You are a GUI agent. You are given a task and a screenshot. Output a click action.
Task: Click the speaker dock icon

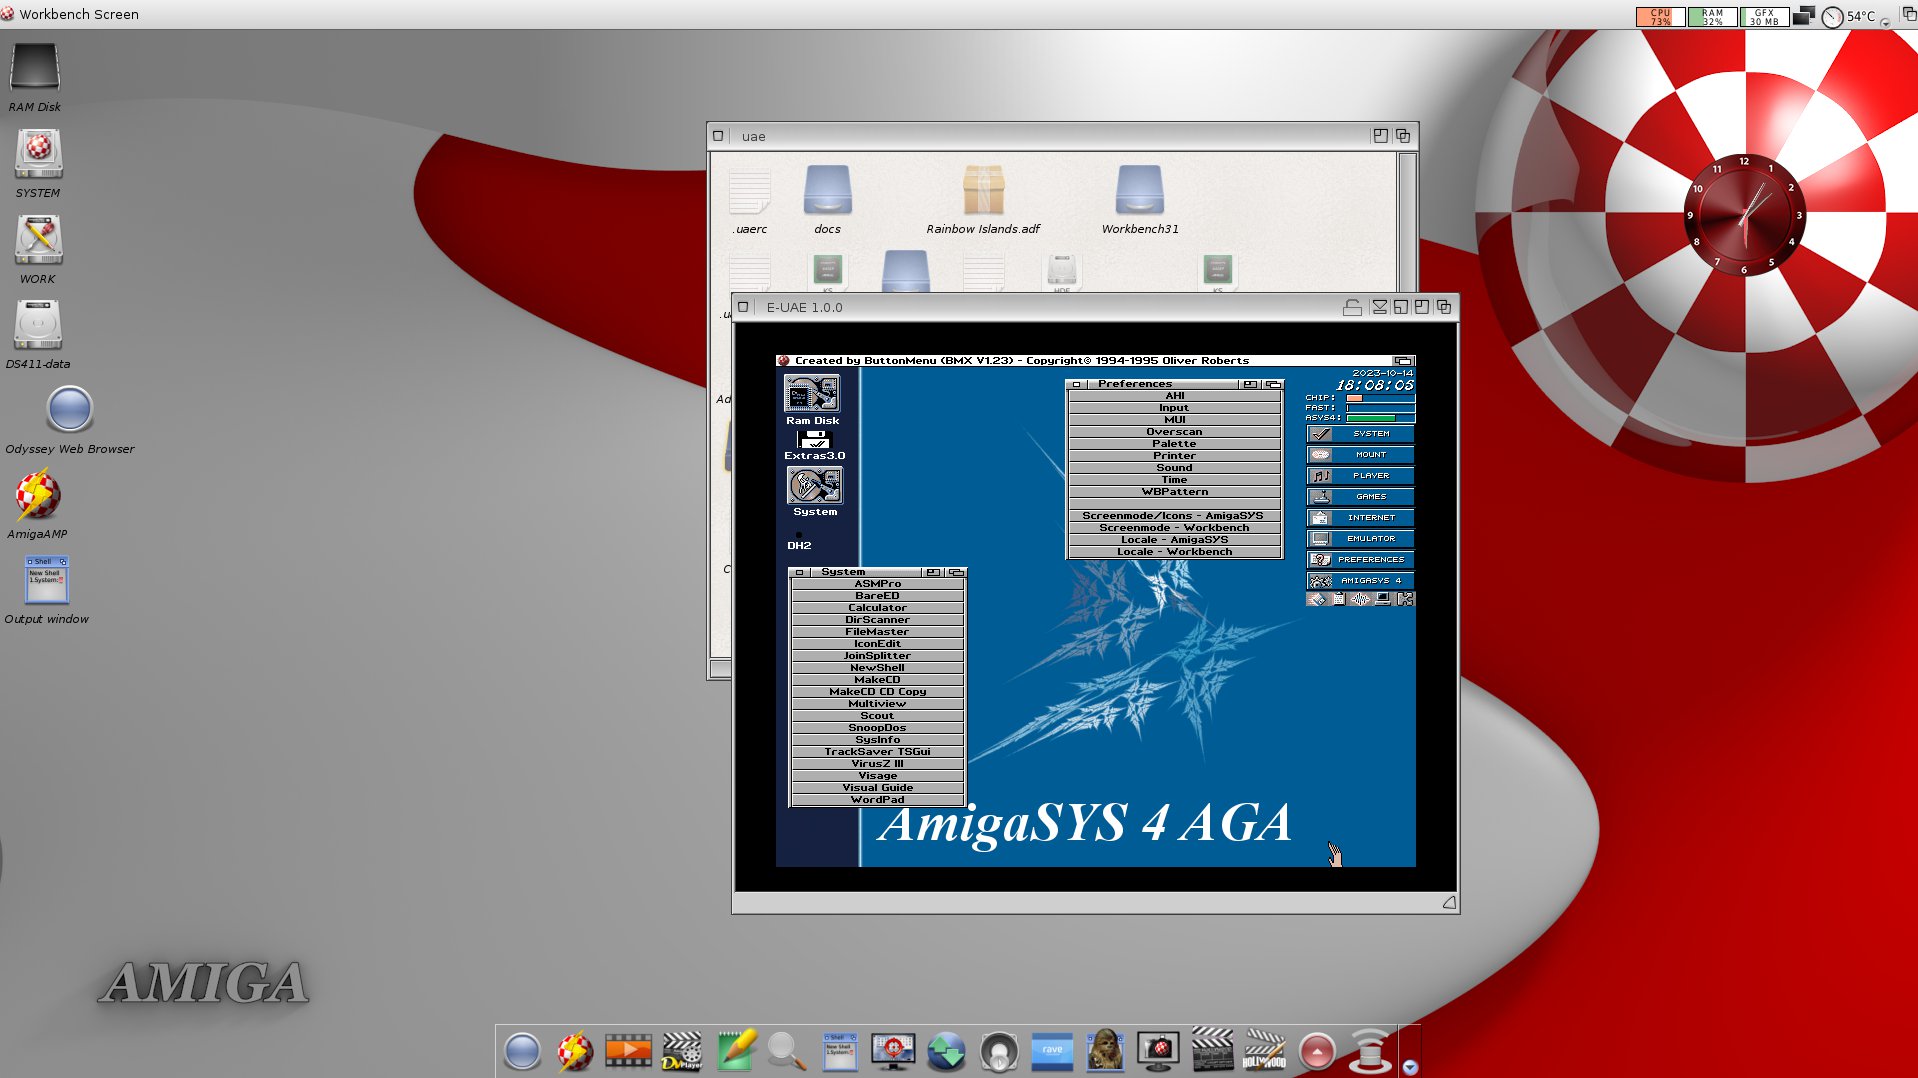[999, 1052]
